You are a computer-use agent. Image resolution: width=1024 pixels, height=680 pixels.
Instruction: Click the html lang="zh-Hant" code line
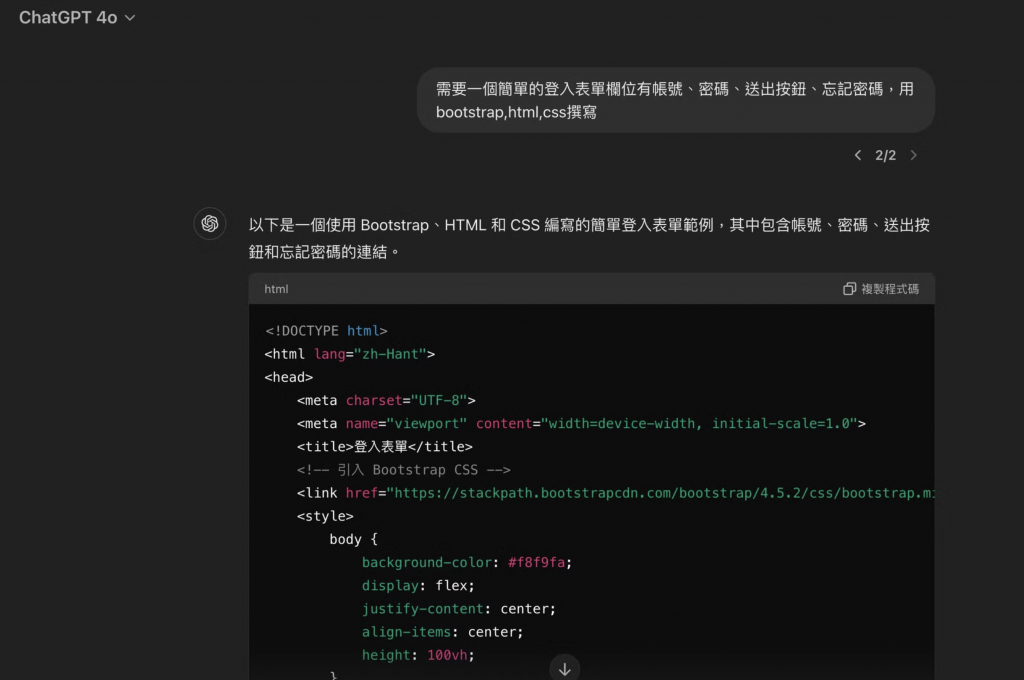349,354
